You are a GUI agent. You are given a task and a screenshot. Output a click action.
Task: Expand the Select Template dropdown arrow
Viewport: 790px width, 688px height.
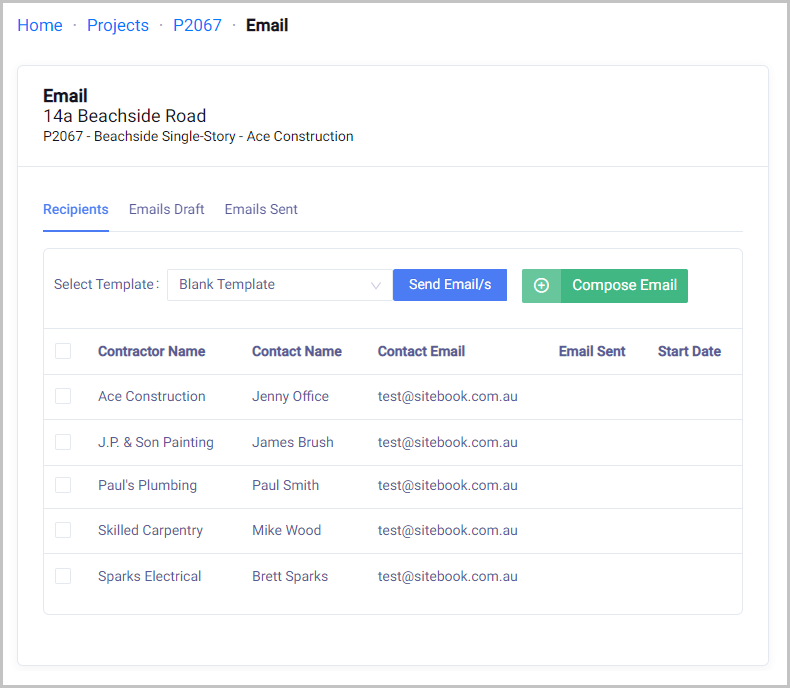point(376,285)
